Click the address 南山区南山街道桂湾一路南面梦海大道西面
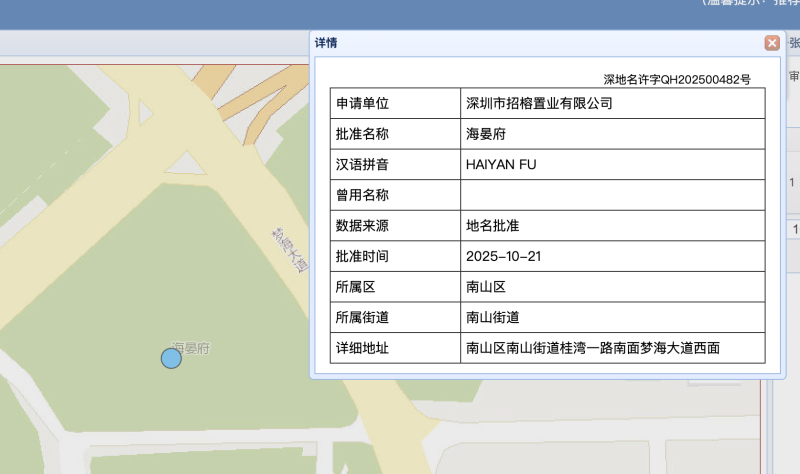The width and height of the screenshot is (800, 474). pos(593,348)
